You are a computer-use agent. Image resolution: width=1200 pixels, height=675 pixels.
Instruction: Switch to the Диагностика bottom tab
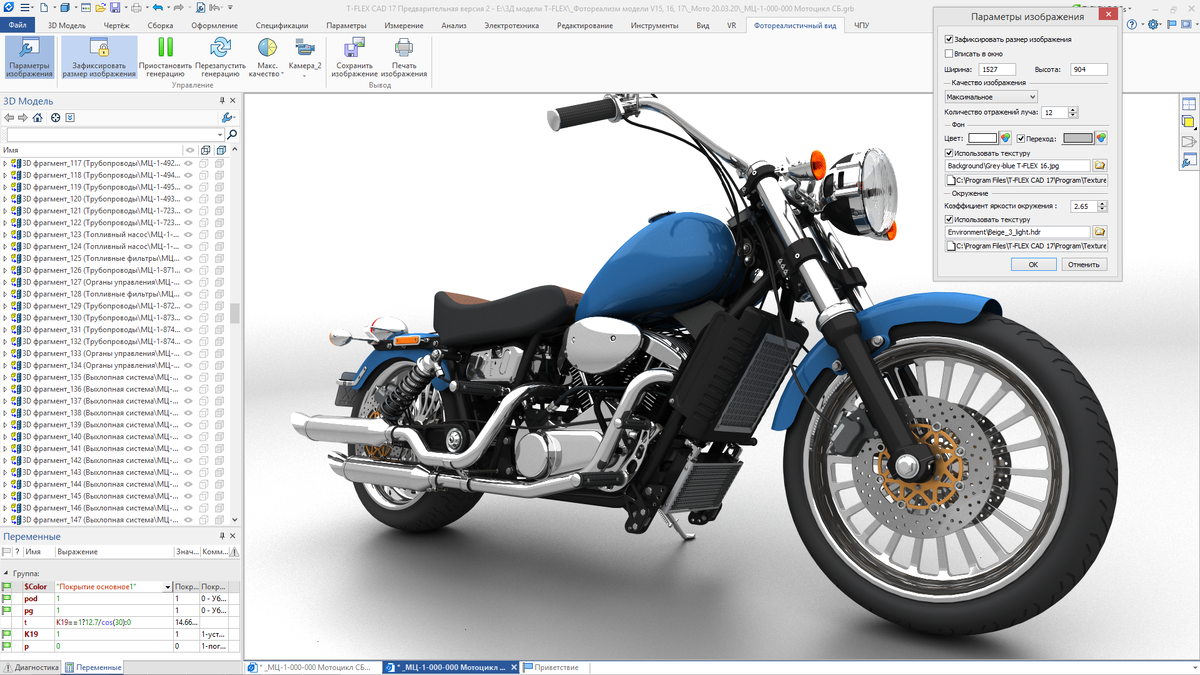pos(32,667)
